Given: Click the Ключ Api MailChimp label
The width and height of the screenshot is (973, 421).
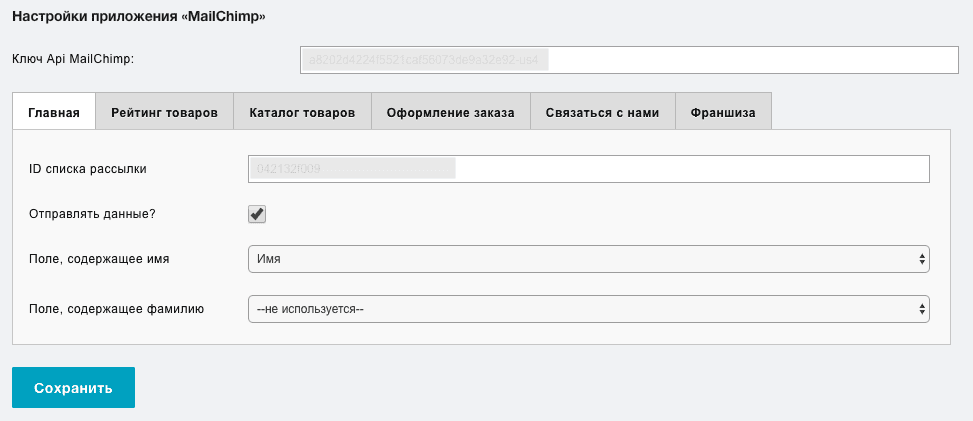Looking at the screenshot, I should [x=73, y=59].
